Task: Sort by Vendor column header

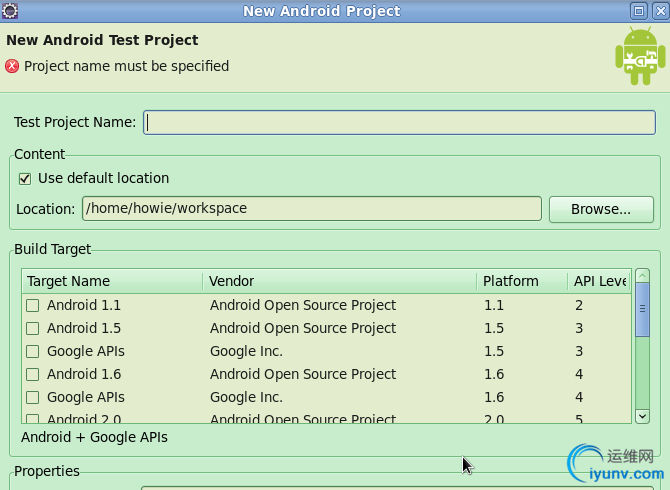Action: (339, 281)
